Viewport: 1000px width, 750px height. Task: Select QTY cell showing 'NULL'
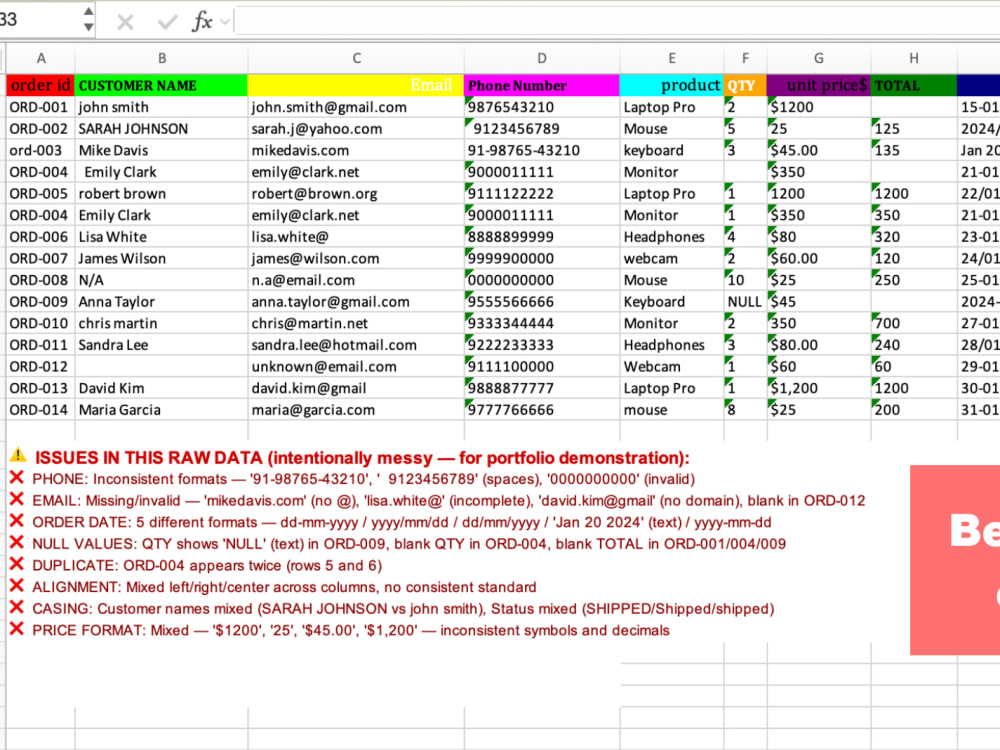pyautogui.click(x=745, y=302)
